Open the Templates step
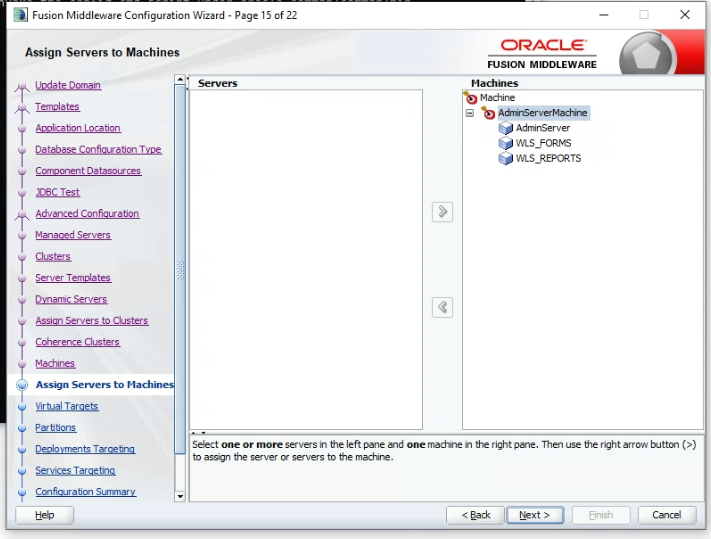Screen dimensions: 711x539 click(x=57, y=107)
